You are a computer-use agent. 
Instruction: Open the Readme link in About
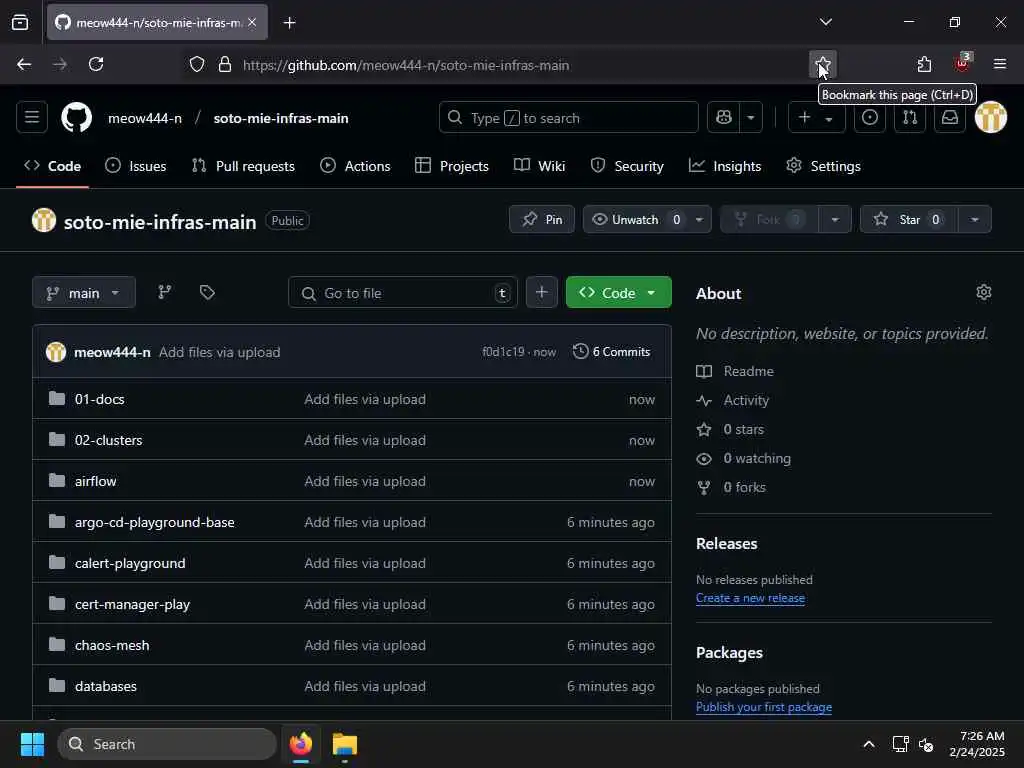pos(748,371)
